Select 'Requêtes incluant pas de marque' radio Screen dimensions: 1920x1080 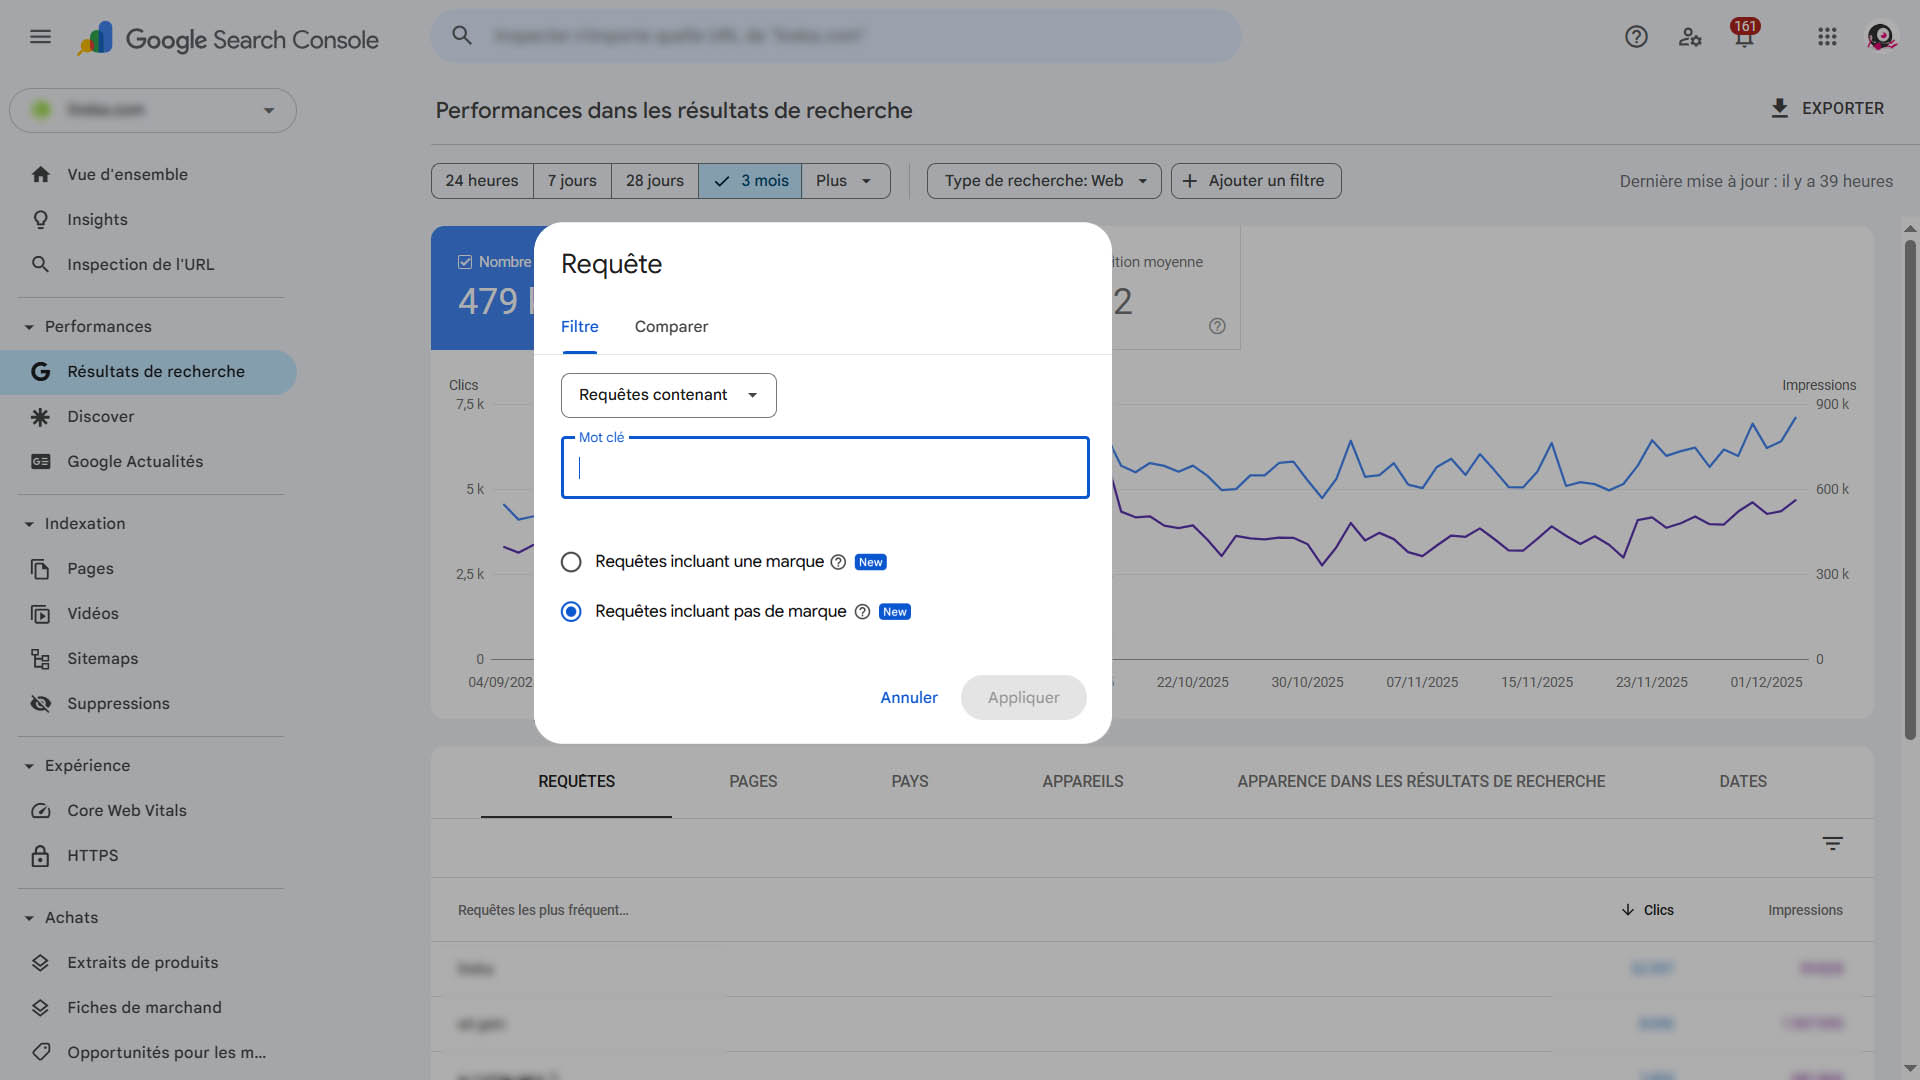click(x=571, y=611)
